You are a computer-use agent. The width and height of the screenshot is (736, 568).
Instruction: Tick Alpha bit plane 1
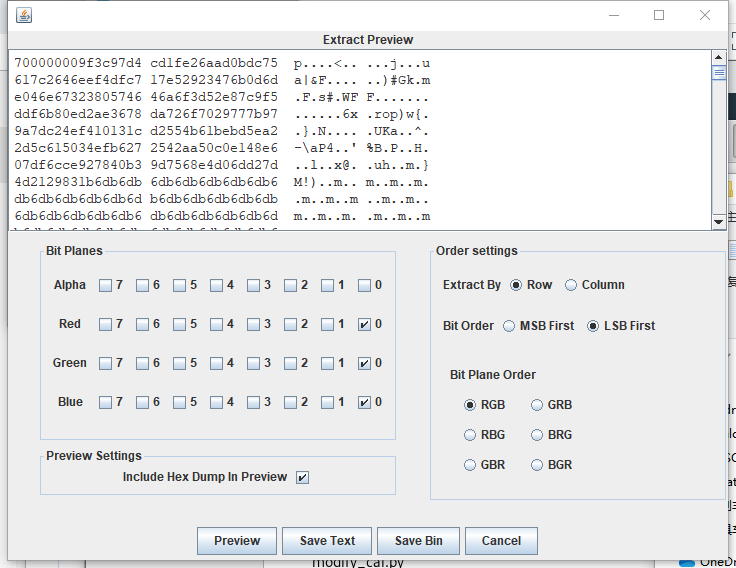click(327, 285)
